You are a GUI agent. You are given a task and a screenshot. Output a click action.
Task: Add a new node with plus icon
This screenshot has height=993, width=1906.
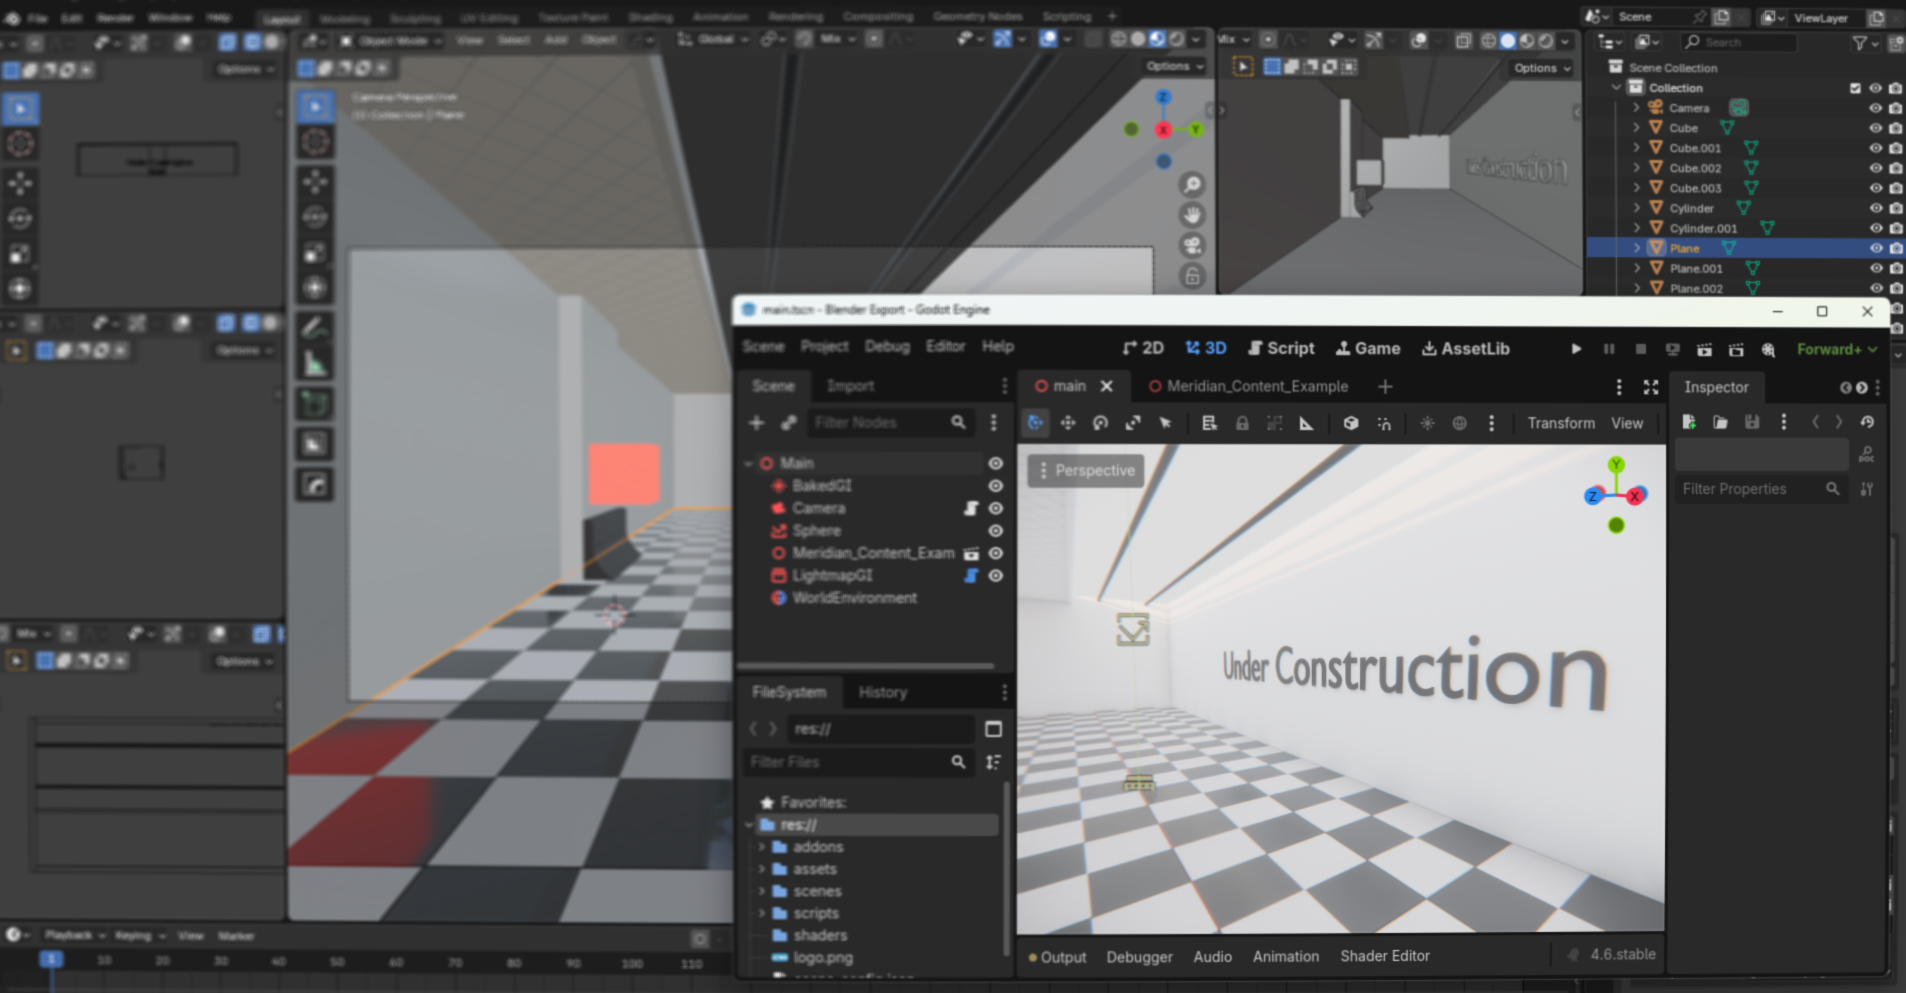757,423
